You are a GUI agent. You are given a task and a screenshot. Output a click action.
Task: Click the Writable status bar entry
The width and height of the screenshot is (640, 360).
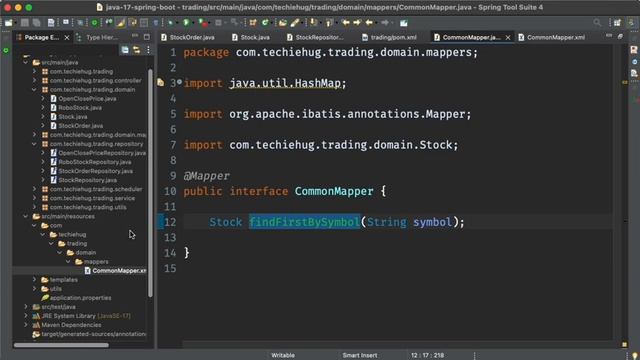pos(283,356)
